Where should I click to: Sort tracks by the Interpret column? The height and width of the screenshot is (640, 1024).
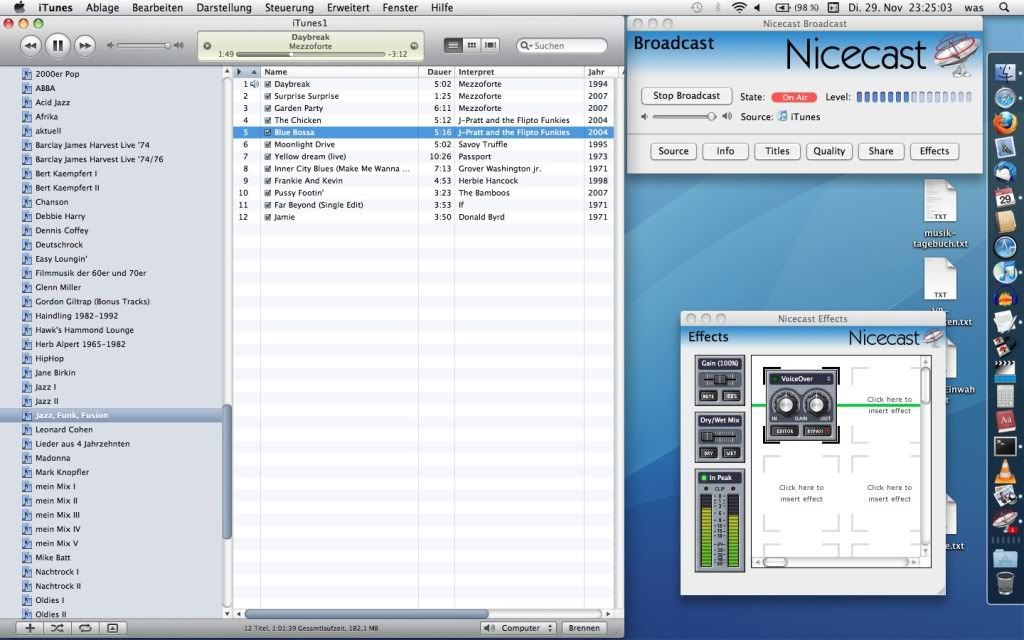(519, 72)
